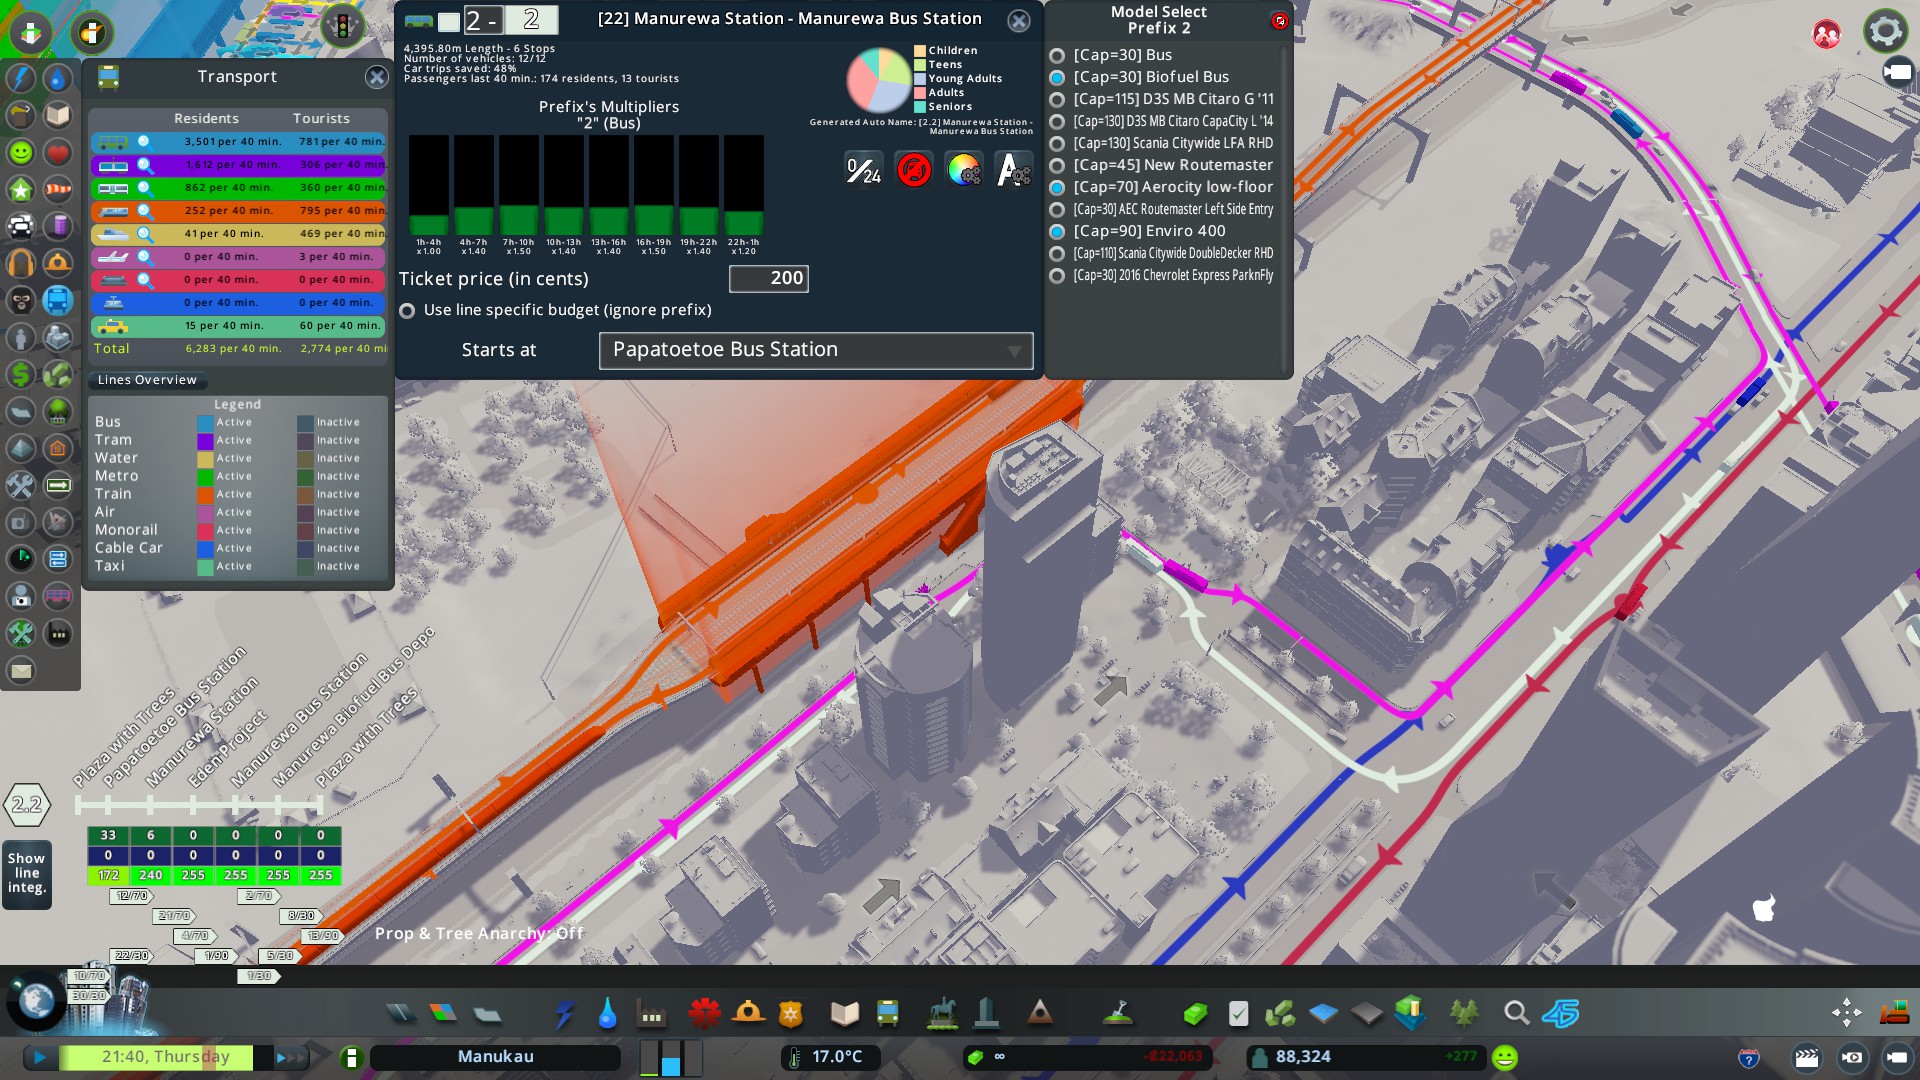The height and width of the screenshot is (1080, 1920).
Task: Open options gear icon
Action: pos(1885,31)
